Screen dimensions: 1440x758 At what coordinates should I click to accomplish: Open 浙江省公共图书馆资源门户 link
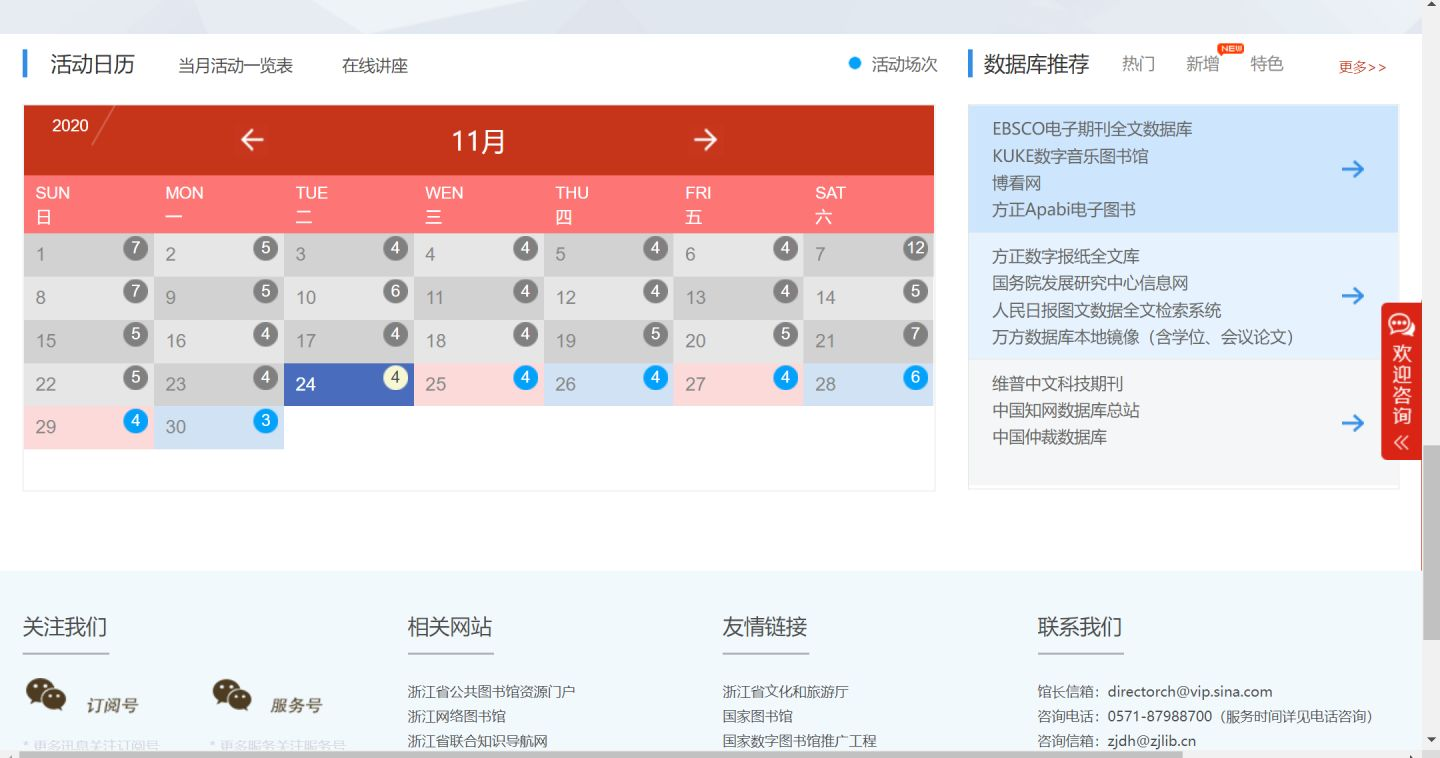(x=491, y=691)
